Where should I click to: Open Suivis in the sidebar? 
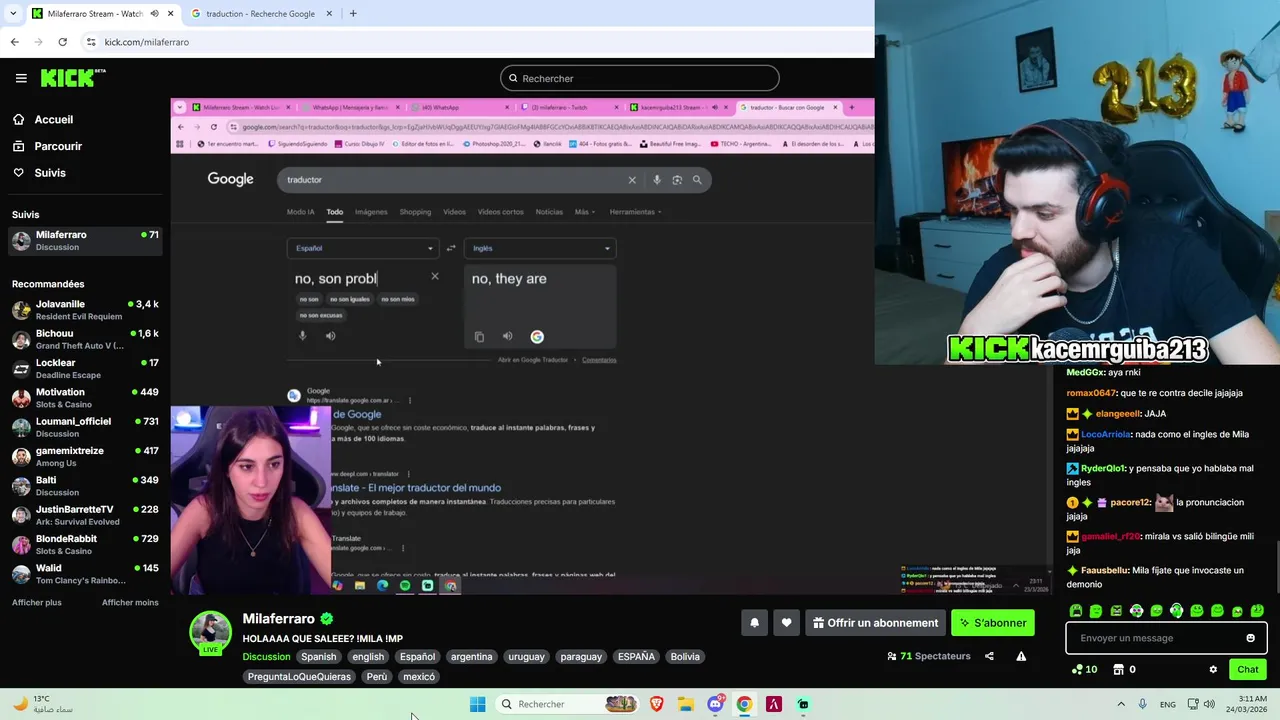pos(50,173)
